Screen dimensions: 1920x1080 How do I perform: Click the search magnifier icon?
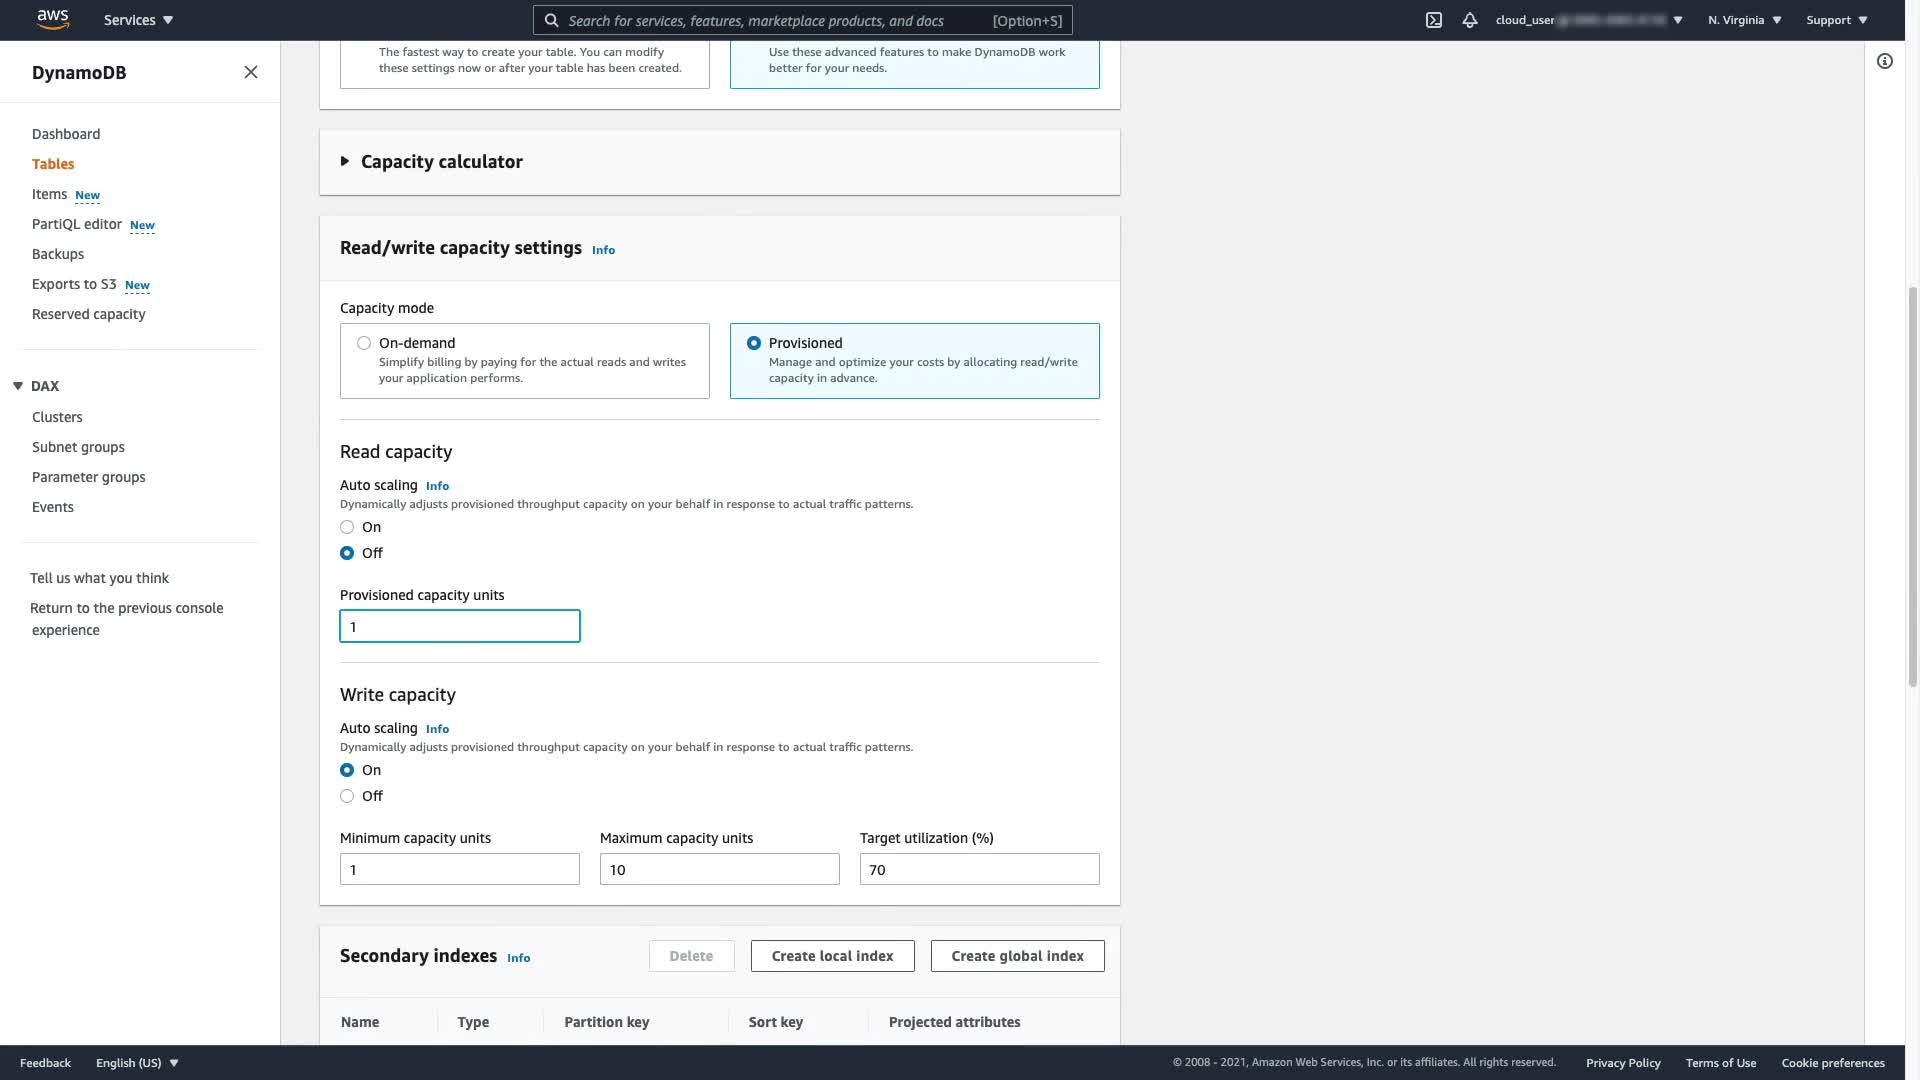point(551,20)
